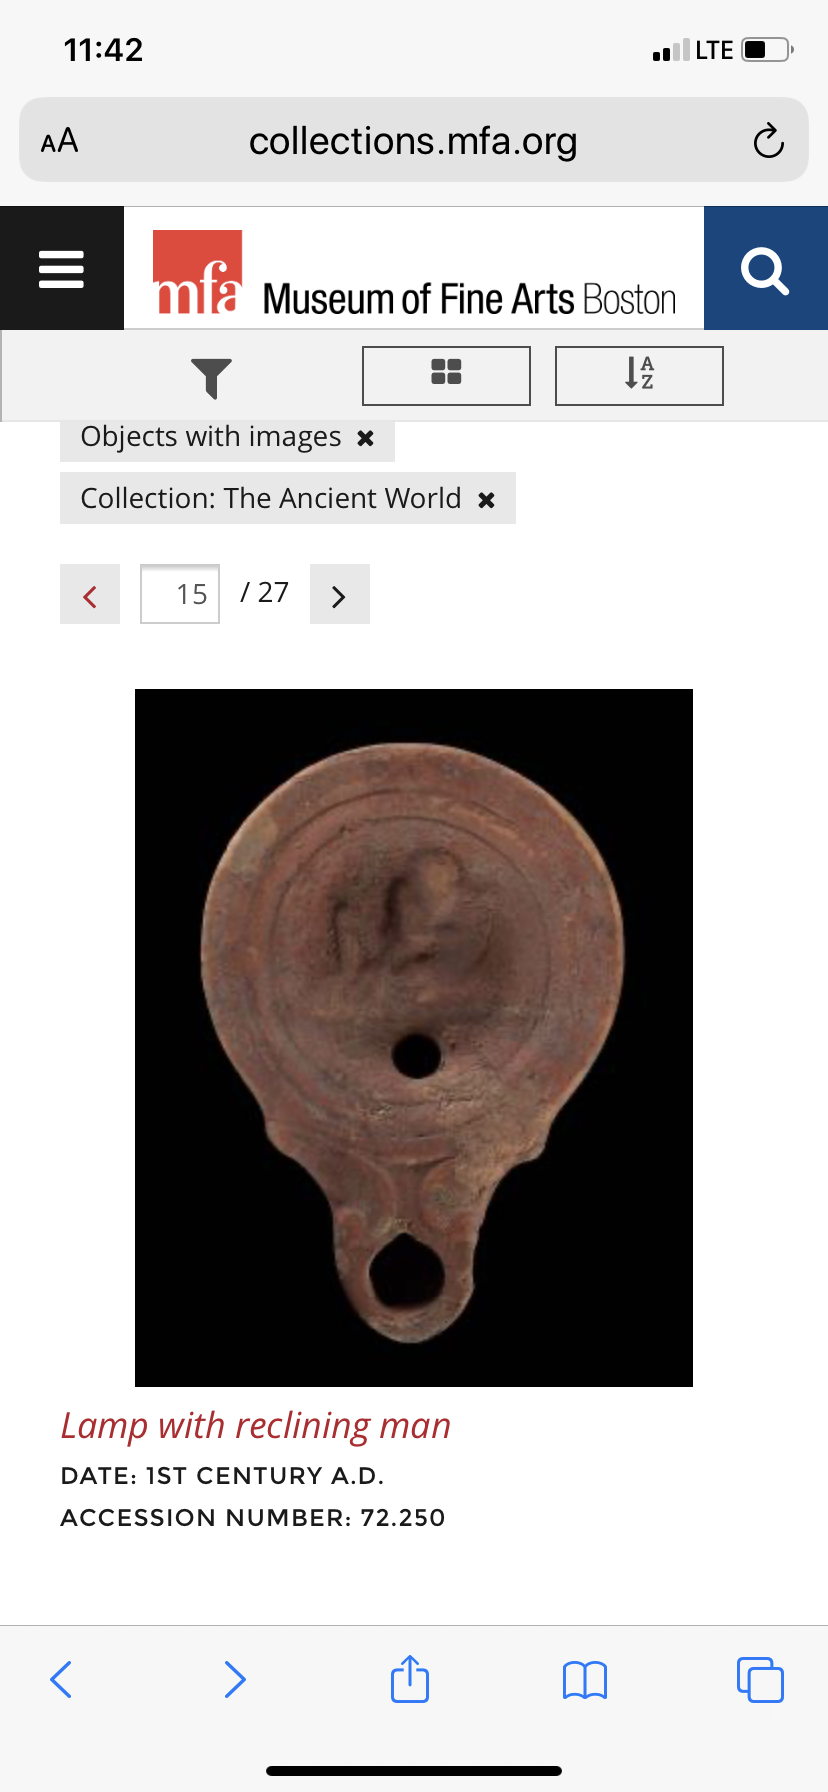Open the Safari share sheet

[x=410, y=1678]
